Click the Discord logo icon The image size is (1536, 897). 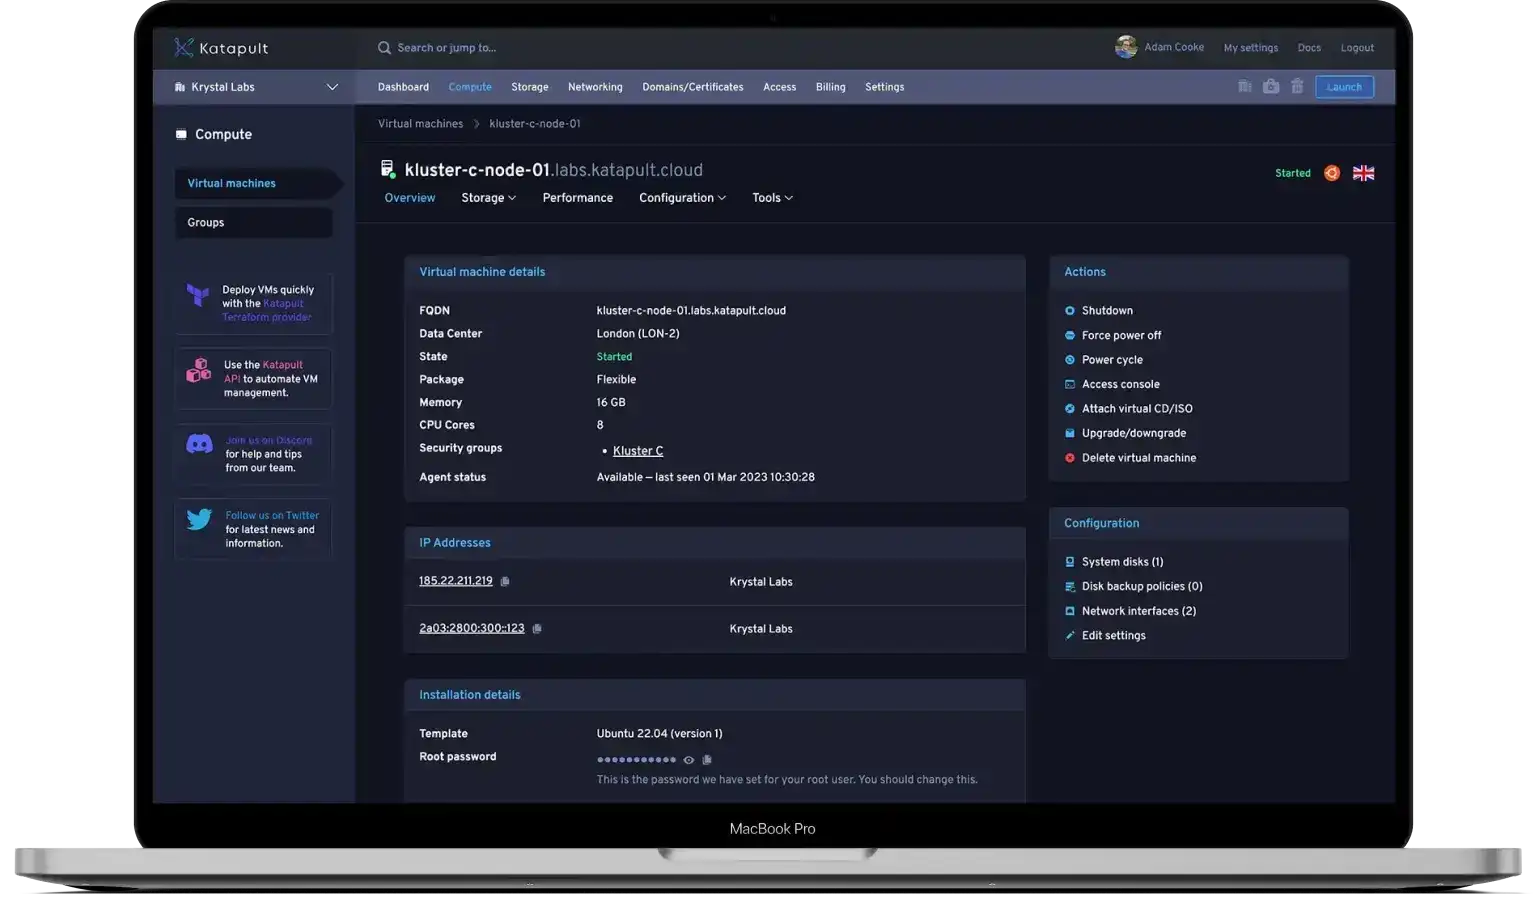[x=199, y=444]
